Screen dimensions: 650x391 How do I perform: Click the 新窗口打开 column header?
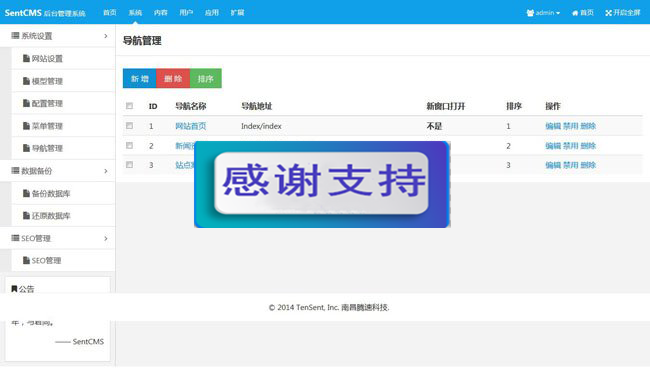point(446,106)
